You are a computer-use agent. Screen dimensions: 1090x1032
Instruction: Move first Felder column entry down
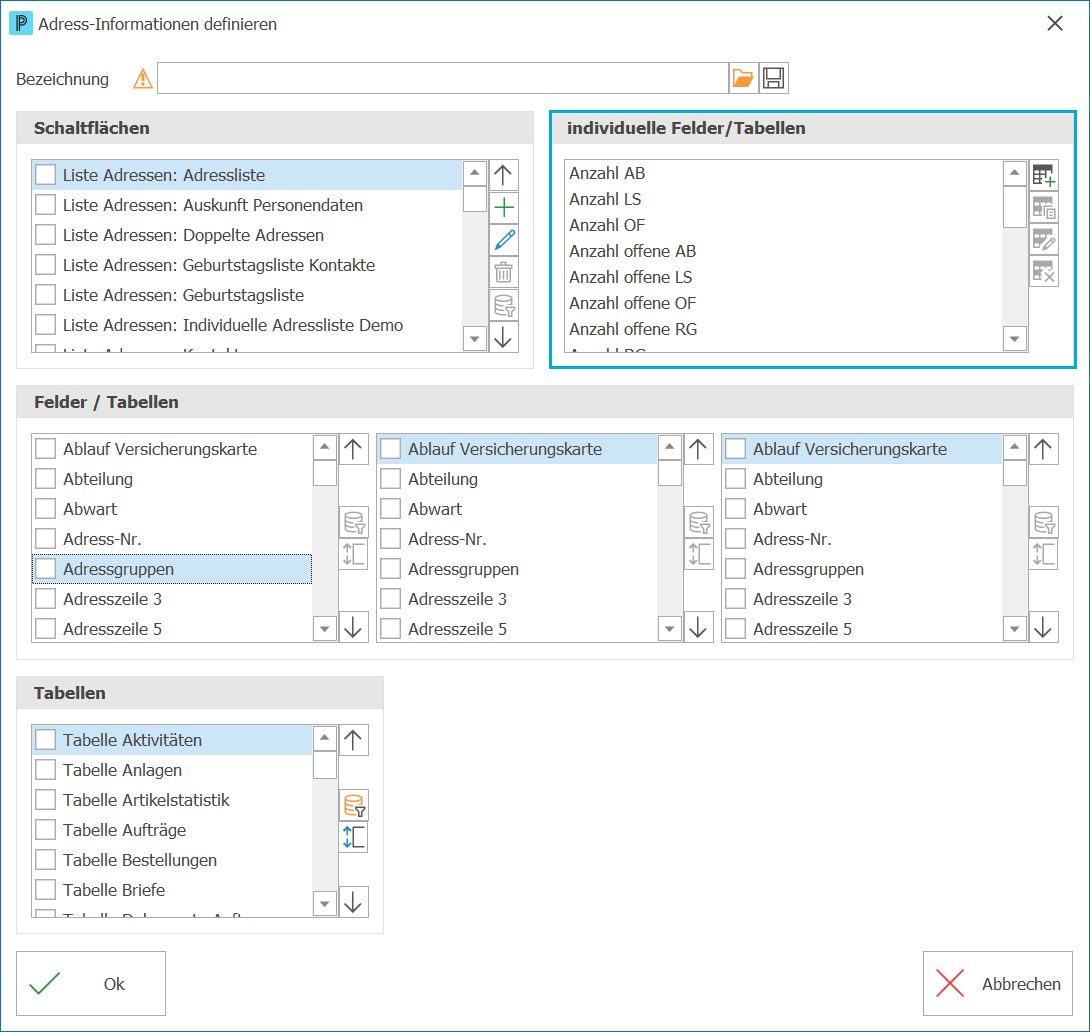353,627
